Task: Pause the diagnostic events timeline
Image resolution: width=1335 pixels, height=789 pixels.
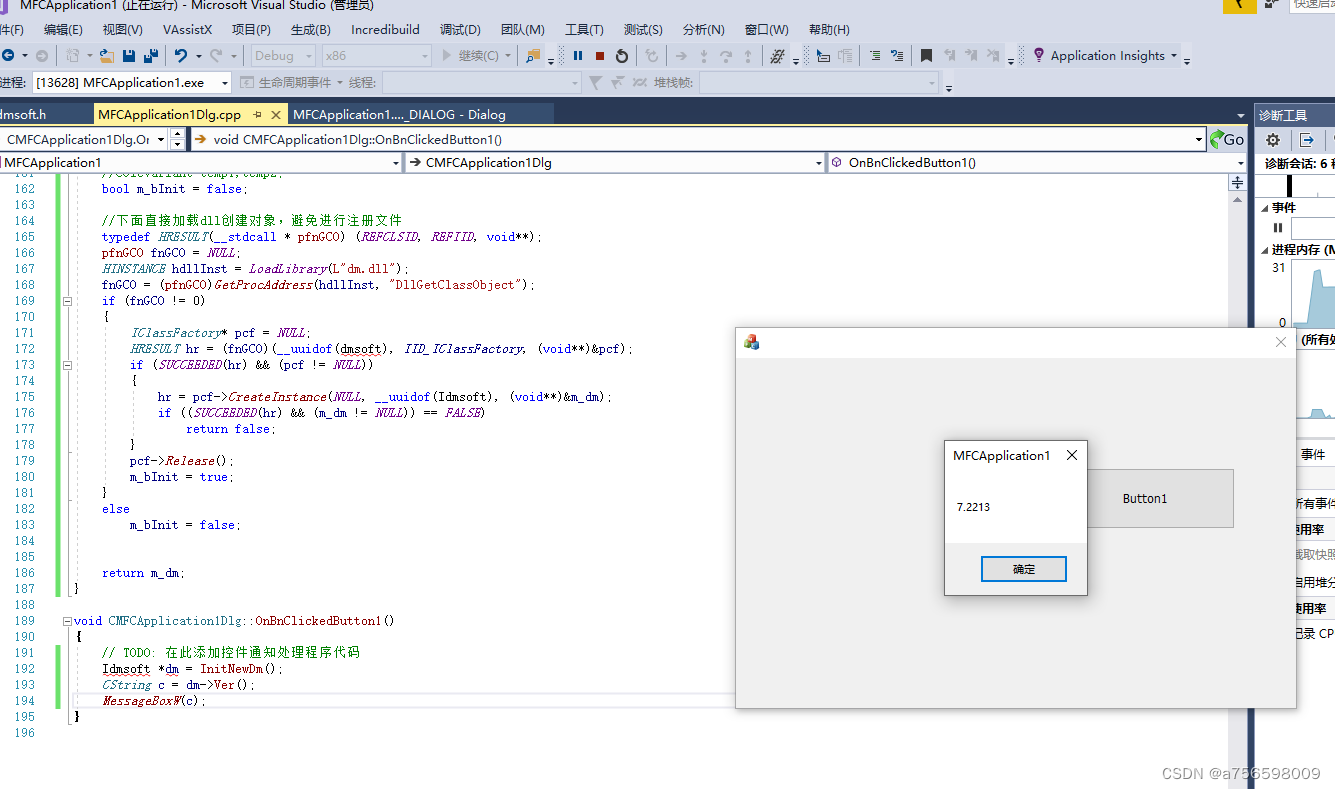Action: tap(1278, 228)
